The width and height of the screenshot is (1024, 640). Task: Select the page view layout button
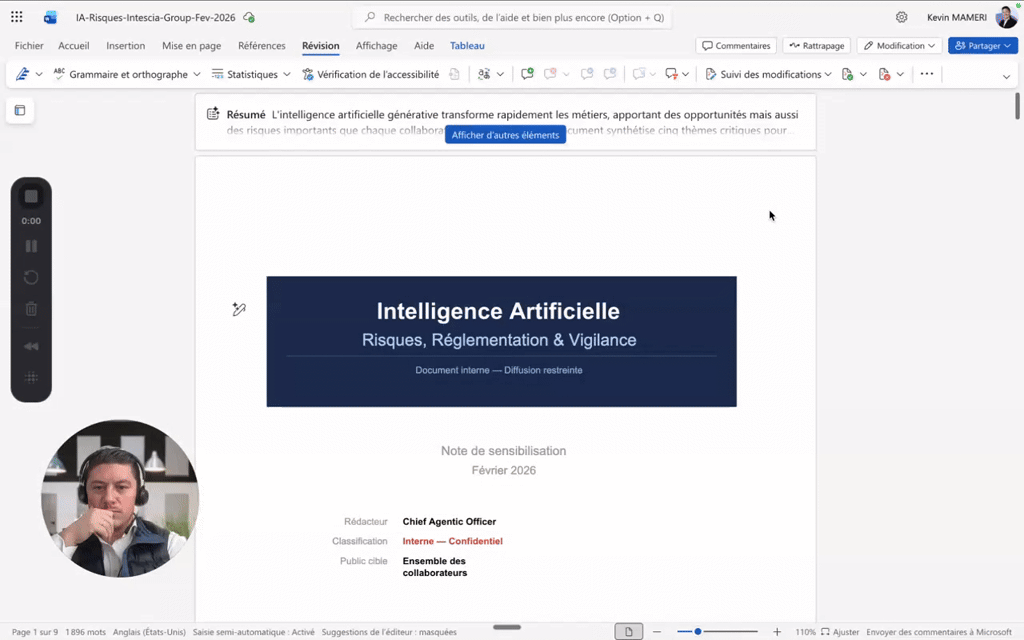628,632
